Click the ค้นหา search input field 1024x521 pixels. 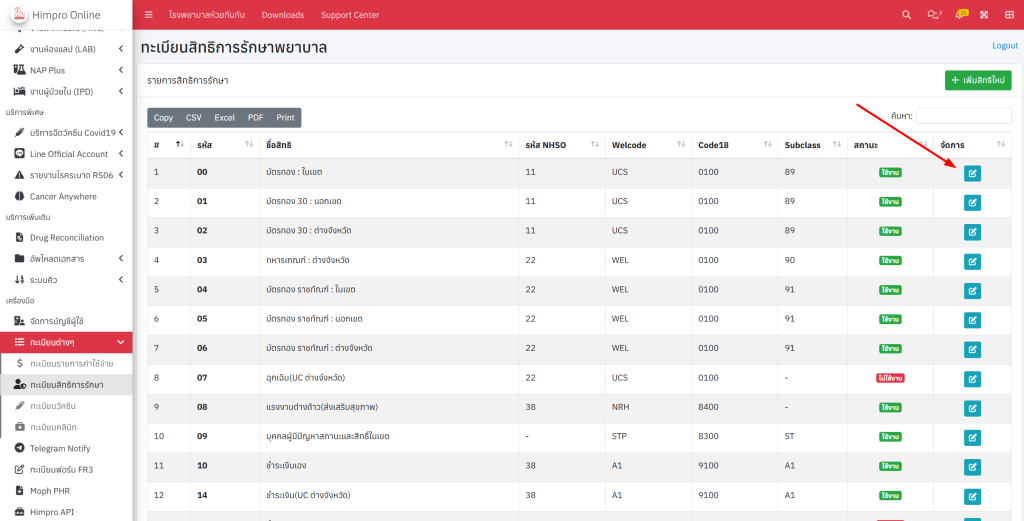(x=964, y=116)
